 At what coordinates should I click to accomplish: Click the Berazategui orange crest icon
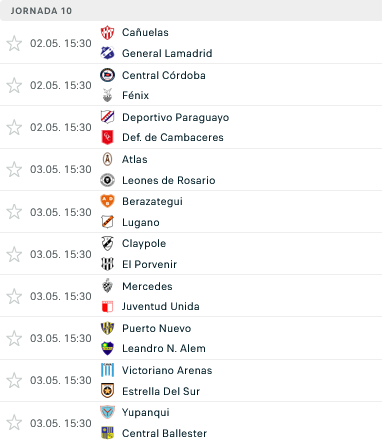107,201
